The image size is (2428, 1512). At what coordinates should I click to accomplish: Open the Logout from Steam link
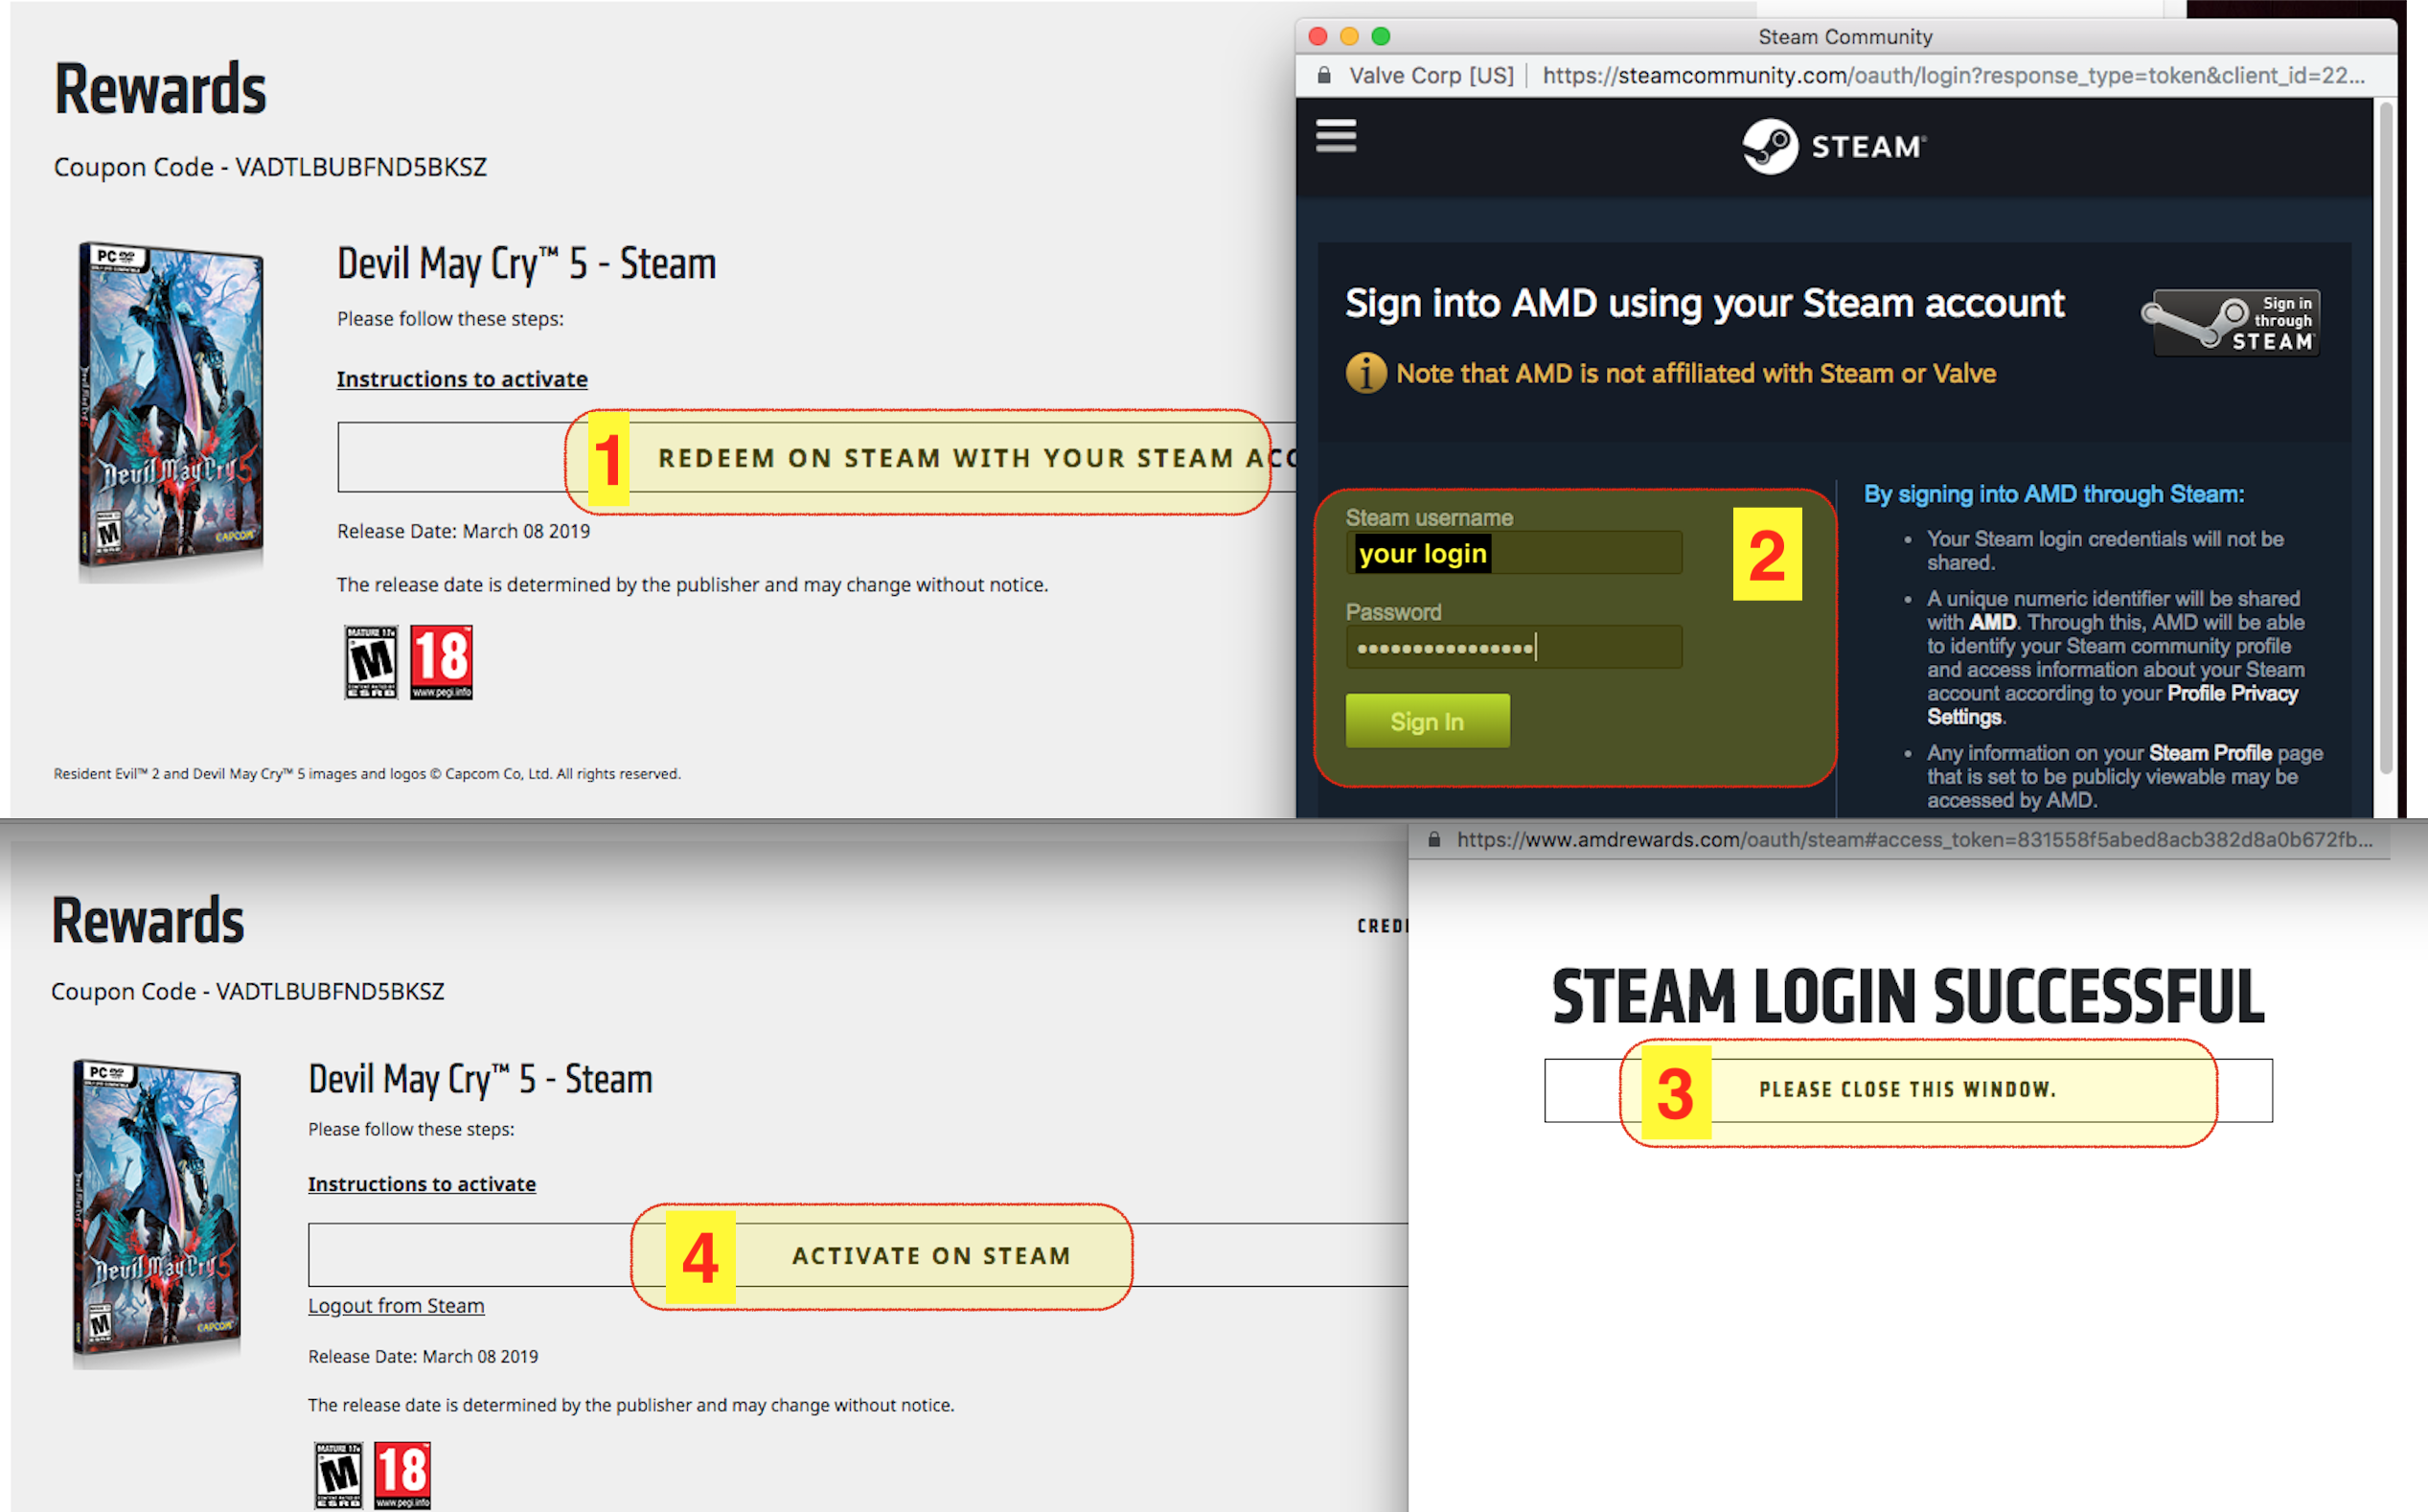(x=396, y=1306)
